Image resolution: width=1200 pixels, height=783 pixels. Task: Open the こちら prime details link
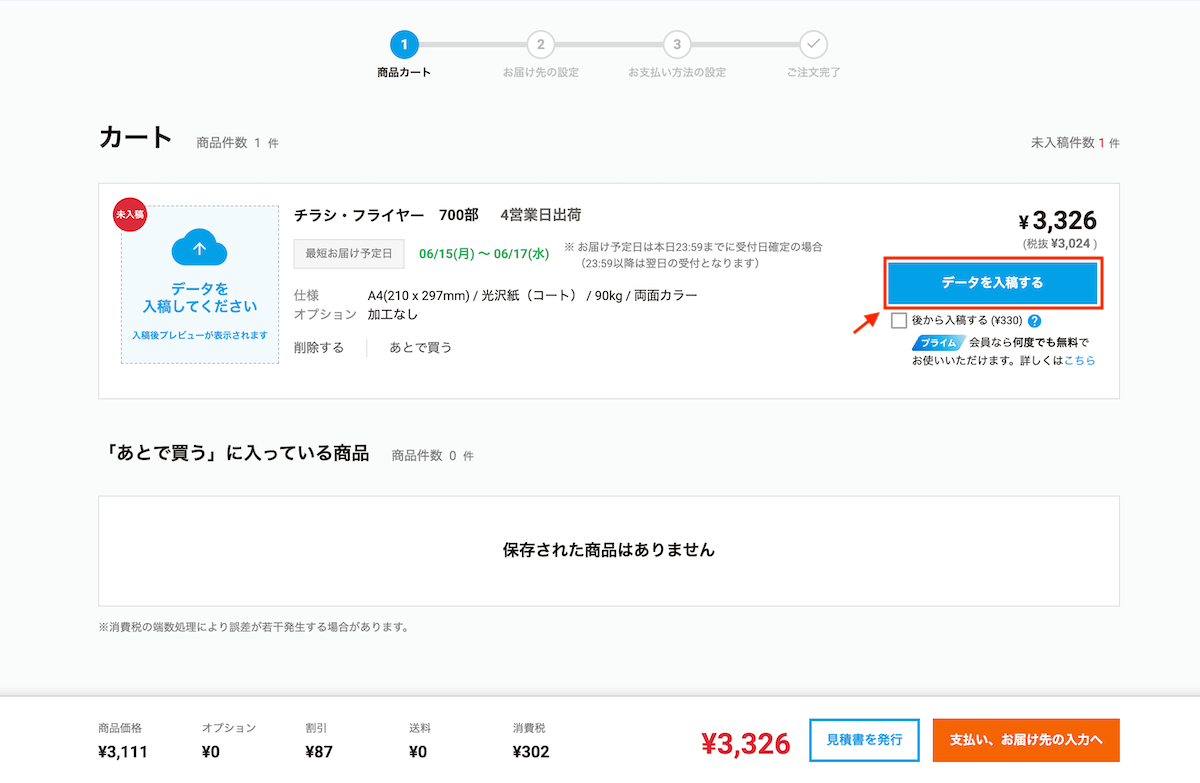tap(1079, 360)
